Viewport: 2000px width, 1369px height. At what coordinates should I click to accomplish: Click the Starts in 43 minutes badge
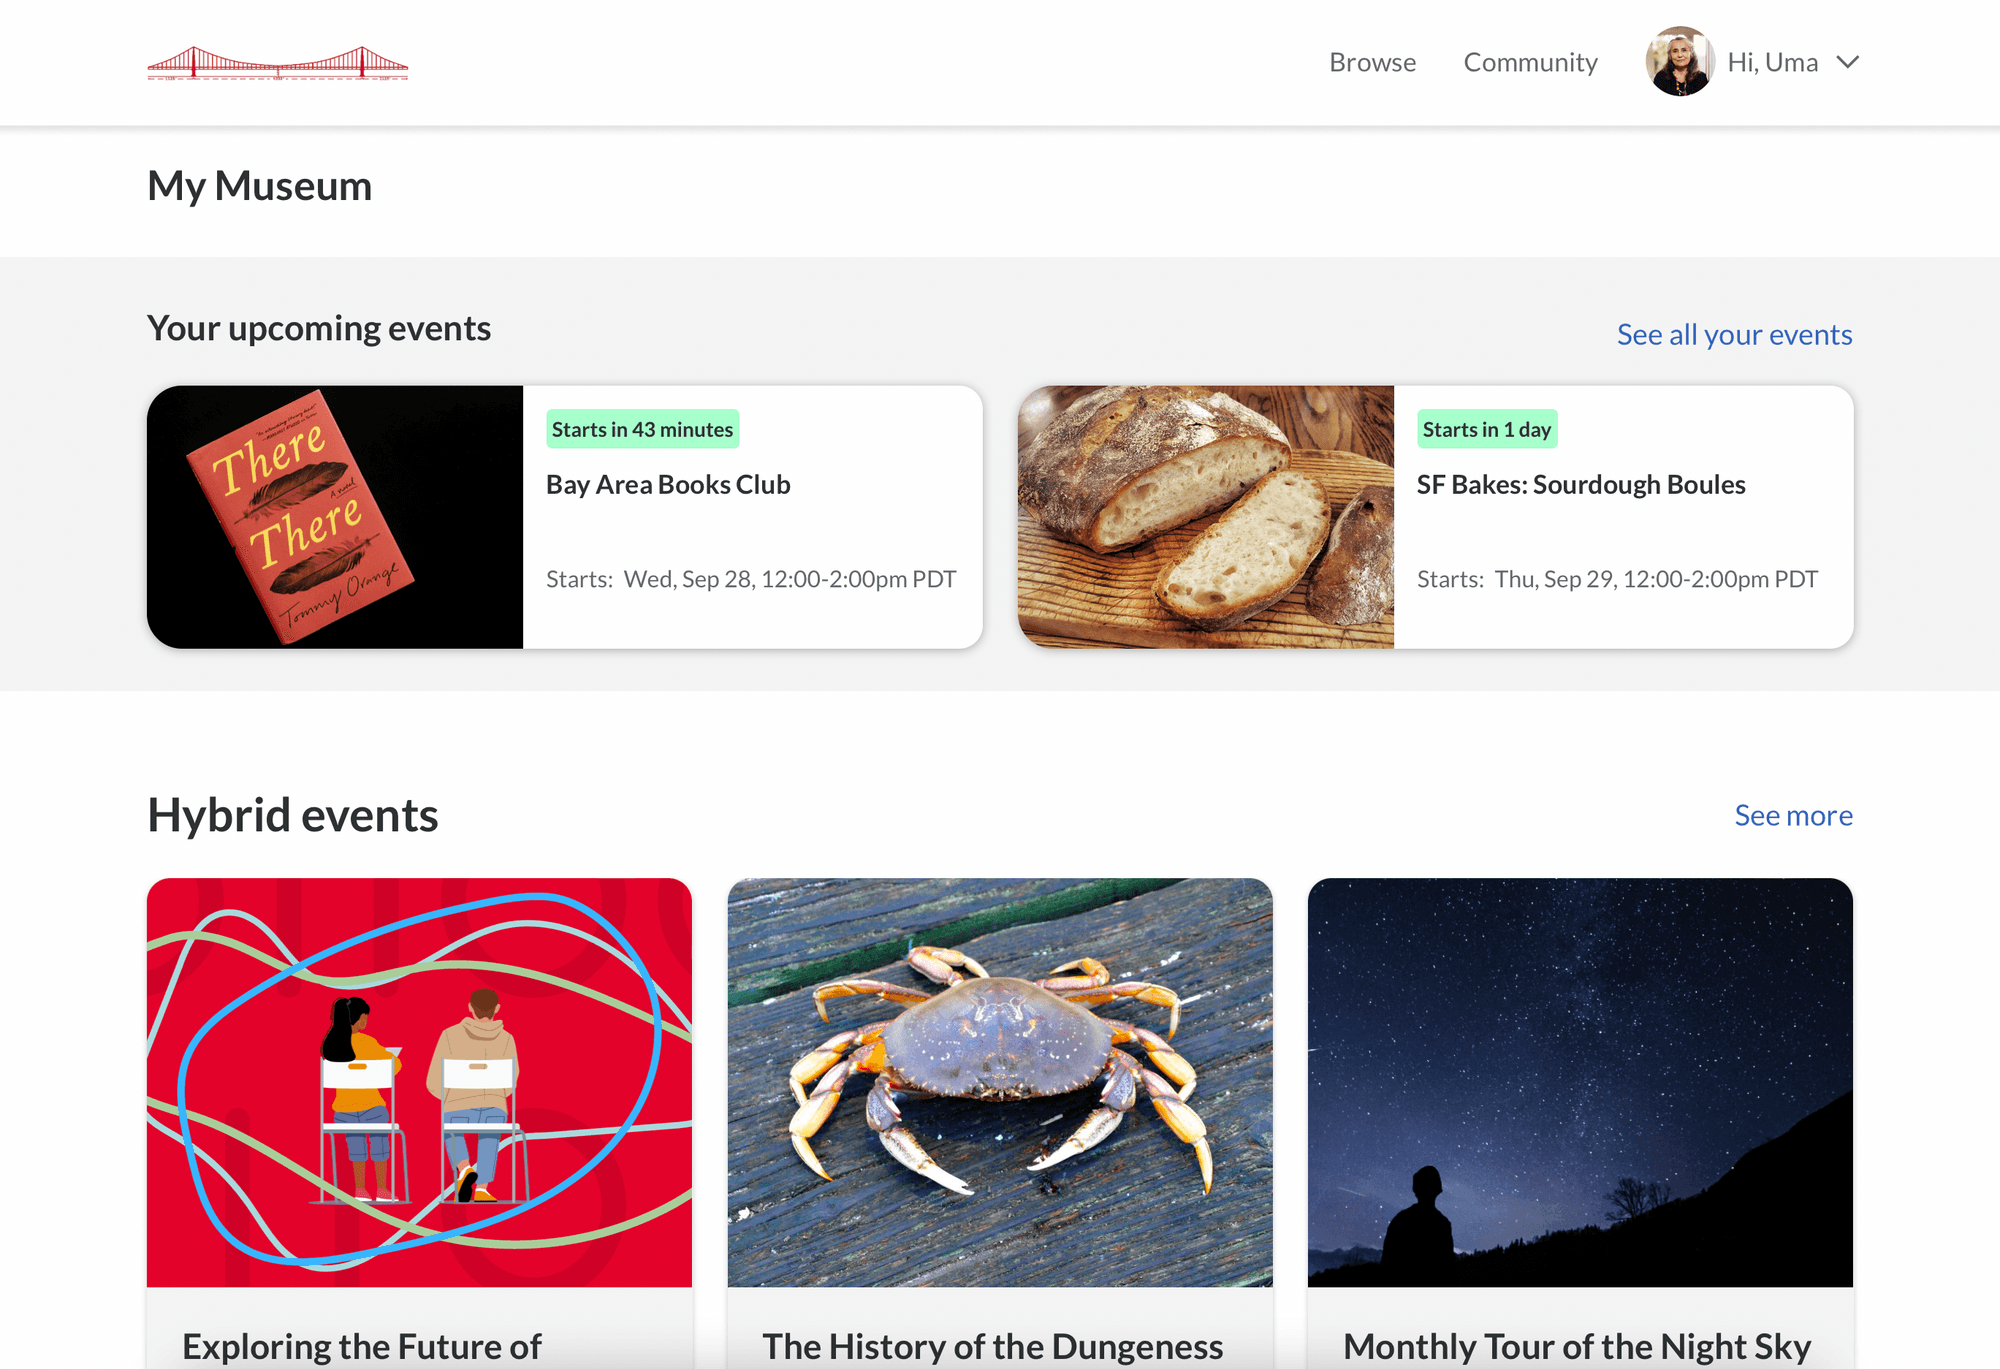tap(642, 428)
